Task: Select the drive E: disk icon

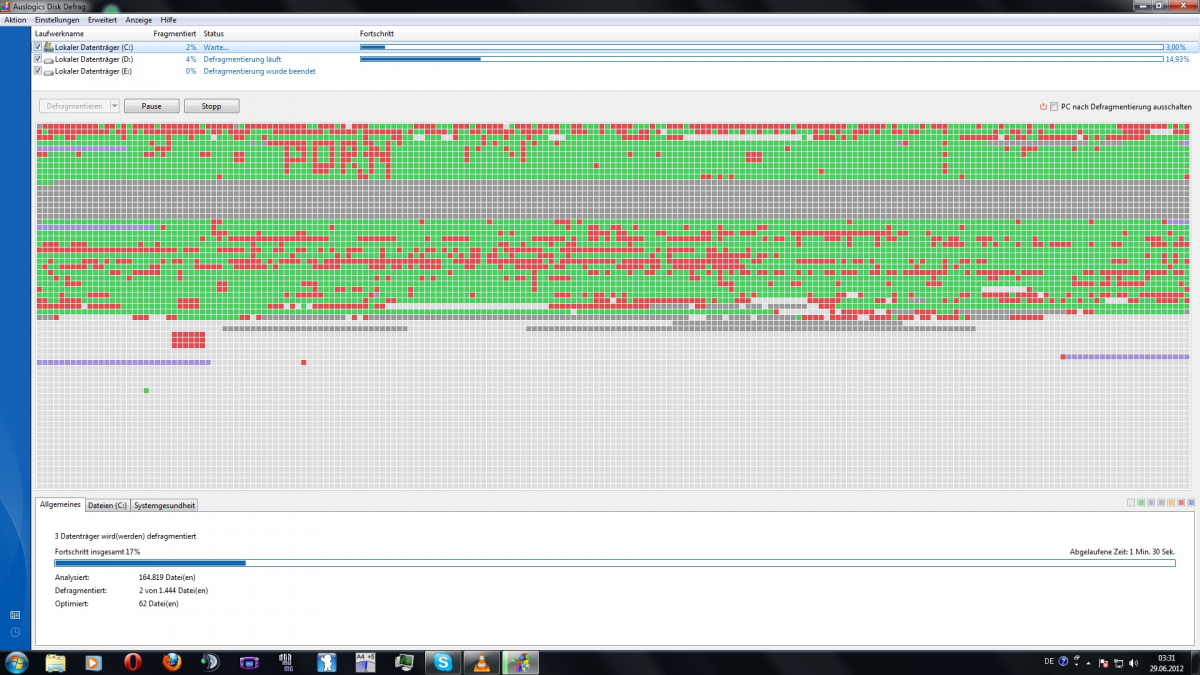Action: coord(49,71)
